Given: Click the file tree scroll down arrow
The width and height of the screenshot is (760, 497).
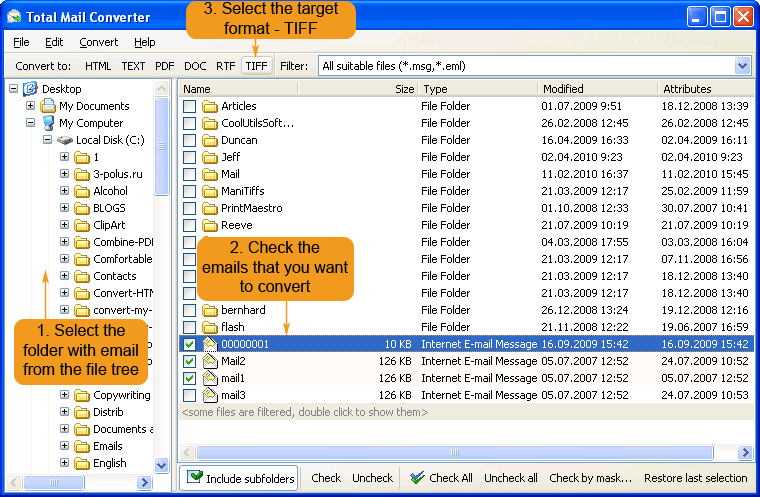Looking at the screenshot, I should [x=161, y=465].
